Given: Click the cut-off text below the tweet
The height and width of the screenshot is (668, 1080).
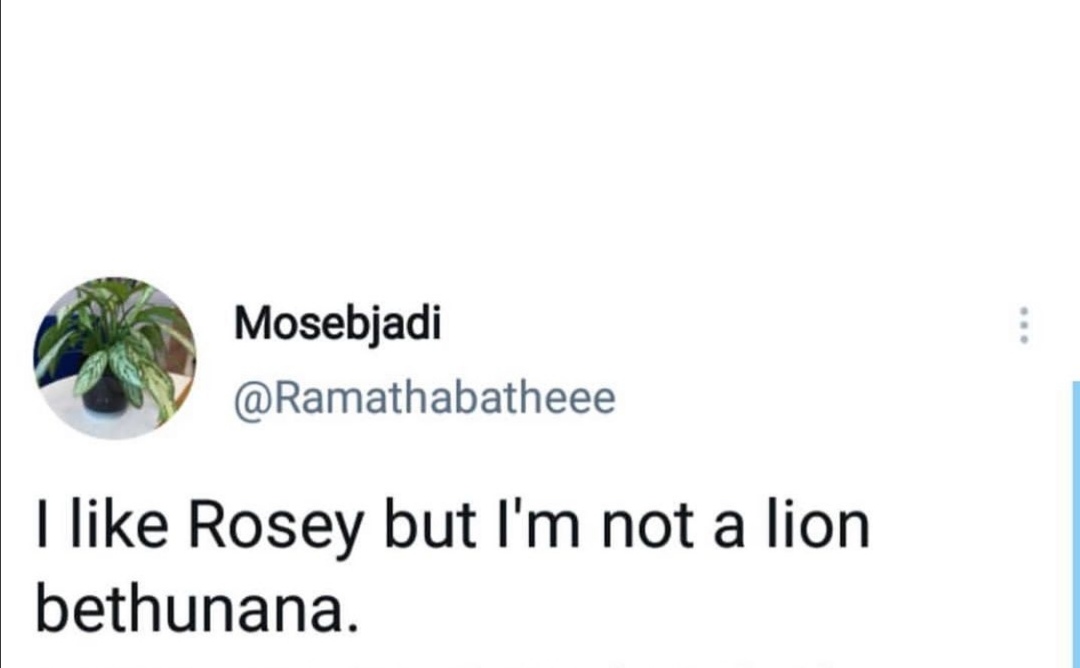Looking at the screenshot, I should click(540, 662).
